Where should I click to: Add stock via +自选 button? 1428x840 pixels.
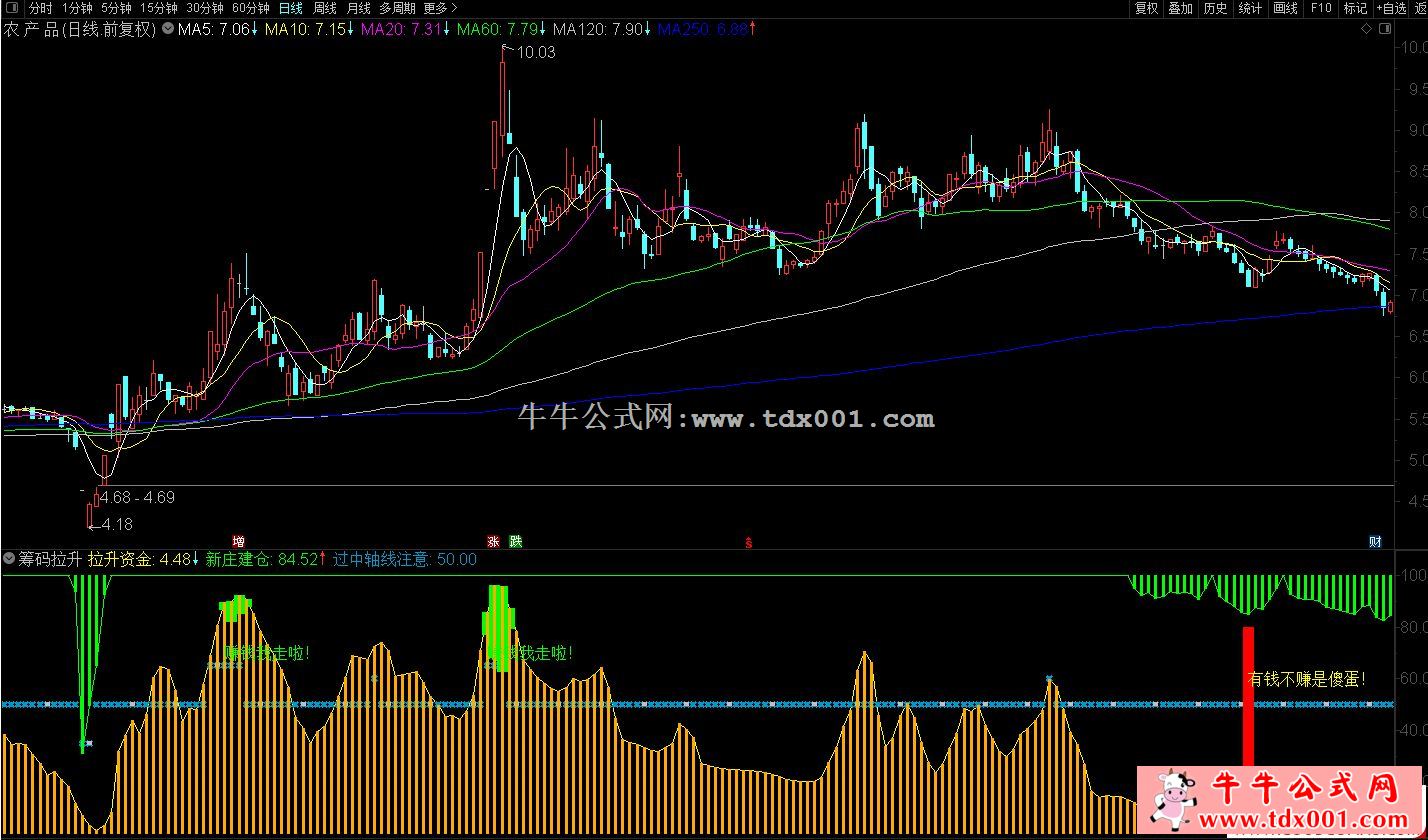(x=1391, y=8)
